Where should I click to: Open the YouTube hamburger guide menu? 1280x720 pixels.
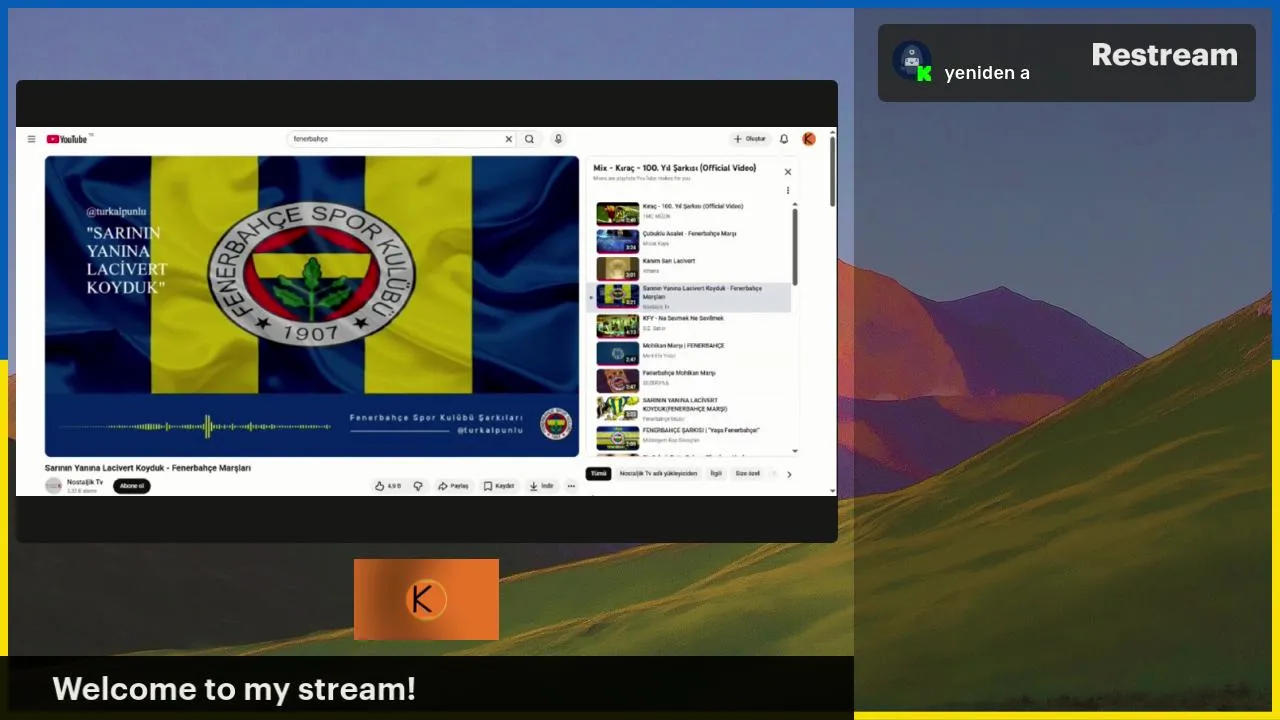[31, 139]
